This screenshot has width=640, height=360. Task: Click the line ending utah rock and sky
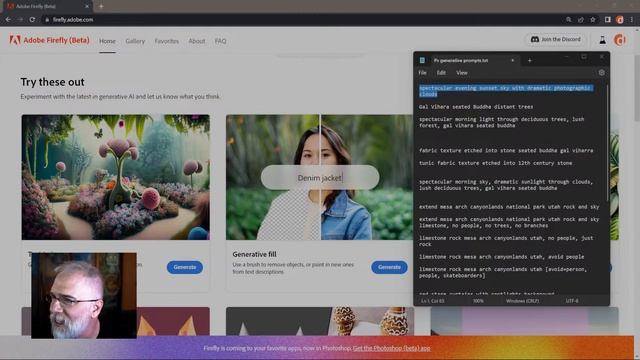[x=509, y=207]
